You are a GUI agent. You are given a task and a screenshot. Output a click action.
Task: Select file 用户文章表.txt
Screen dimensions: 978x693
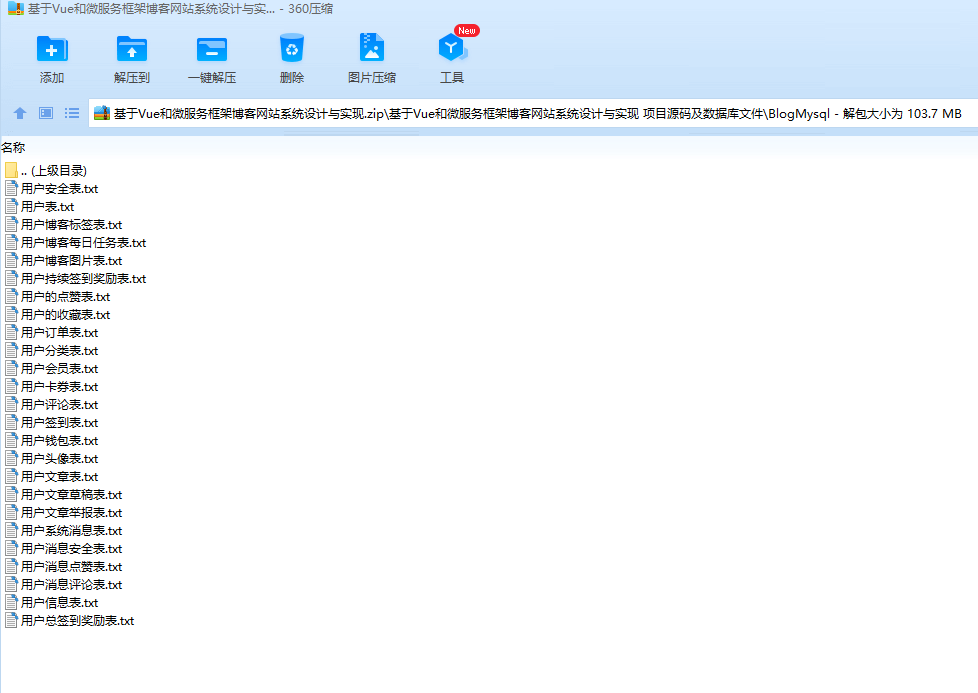52,477
